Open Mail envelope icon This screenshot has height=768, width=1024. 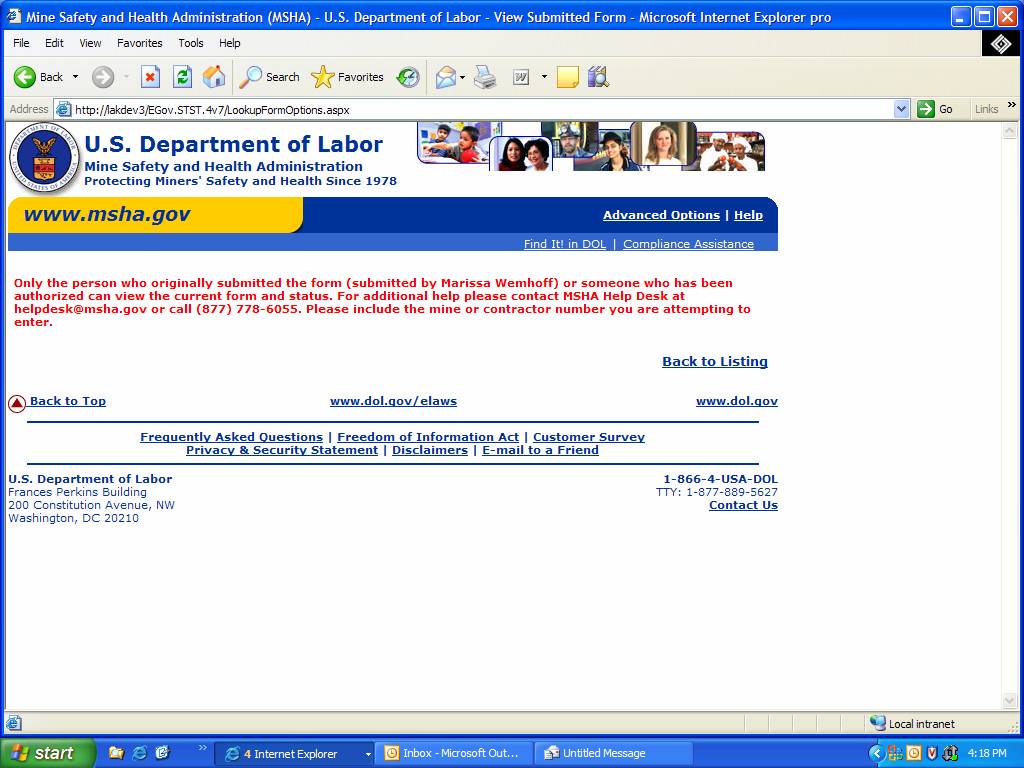click(445, 77)
